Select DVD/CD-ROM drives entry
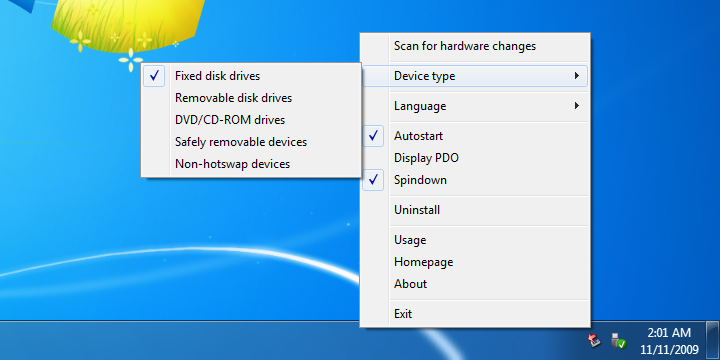 point(251,120)
